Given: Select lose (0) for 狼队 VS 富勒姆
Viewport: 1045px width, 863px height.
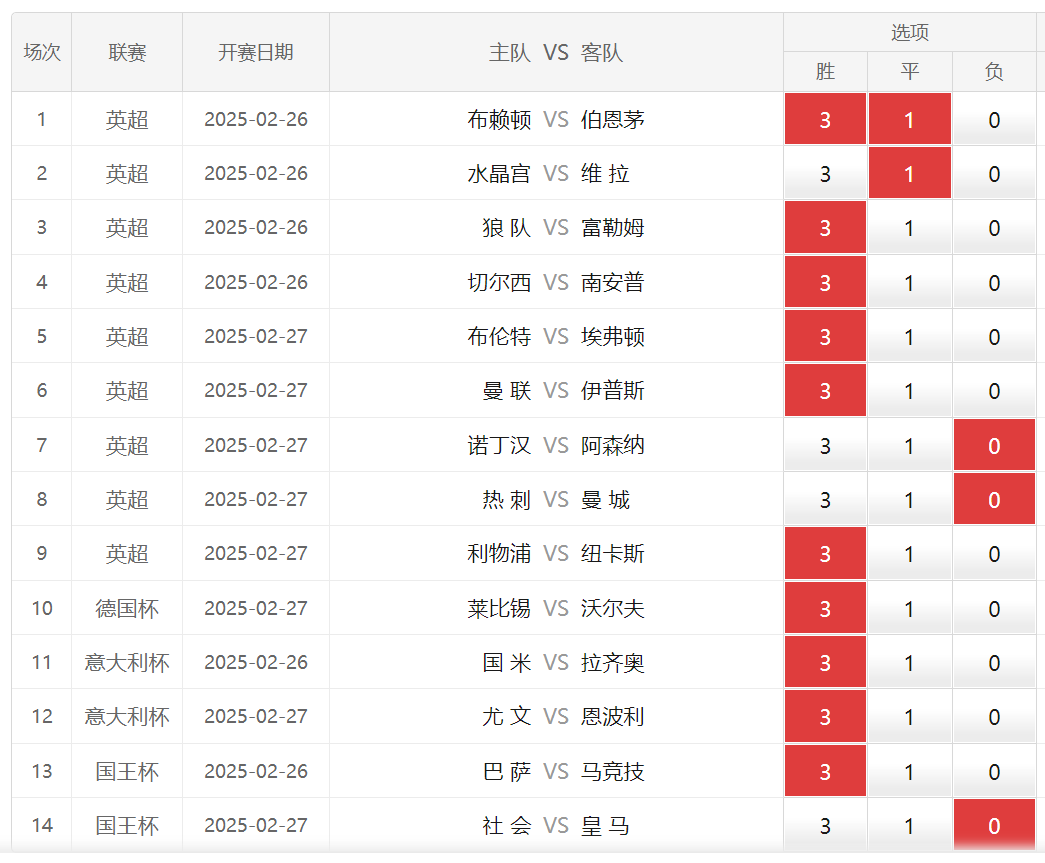Looking at the screenshot, I should point(994,227).
